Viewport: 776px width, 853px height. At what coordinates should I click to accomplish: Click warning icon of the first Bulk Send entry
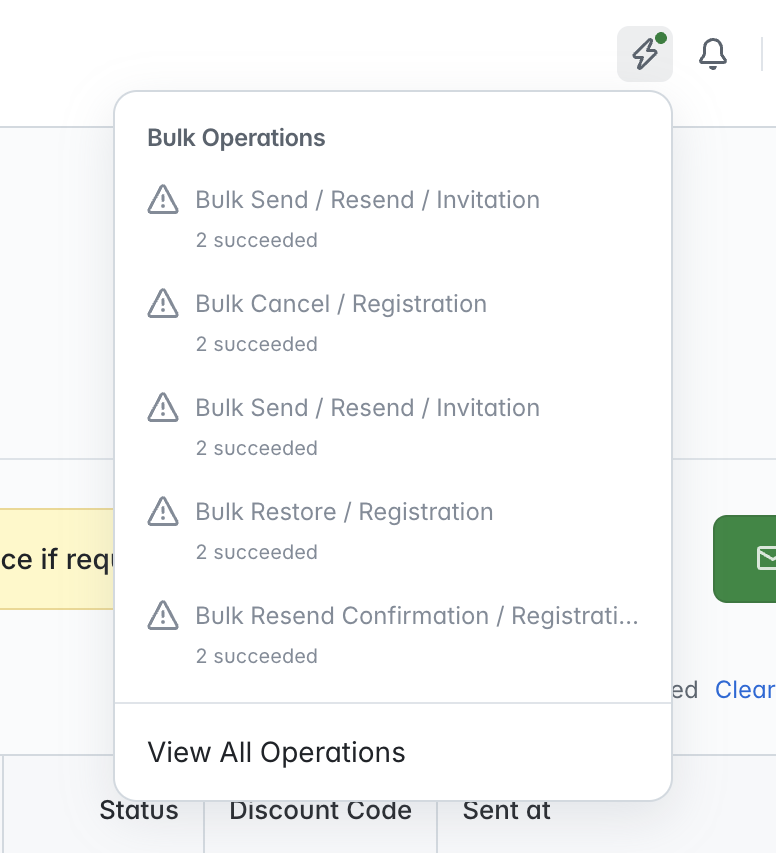click(x=163, y=200)
